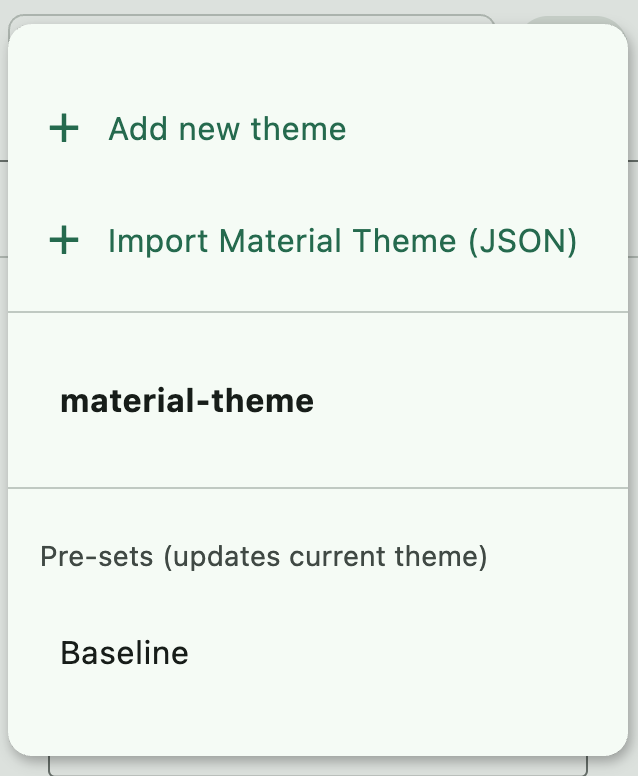Click the outlined box below the menu
Viewport: 638px width, 776px height.
(x=318, y=765)
